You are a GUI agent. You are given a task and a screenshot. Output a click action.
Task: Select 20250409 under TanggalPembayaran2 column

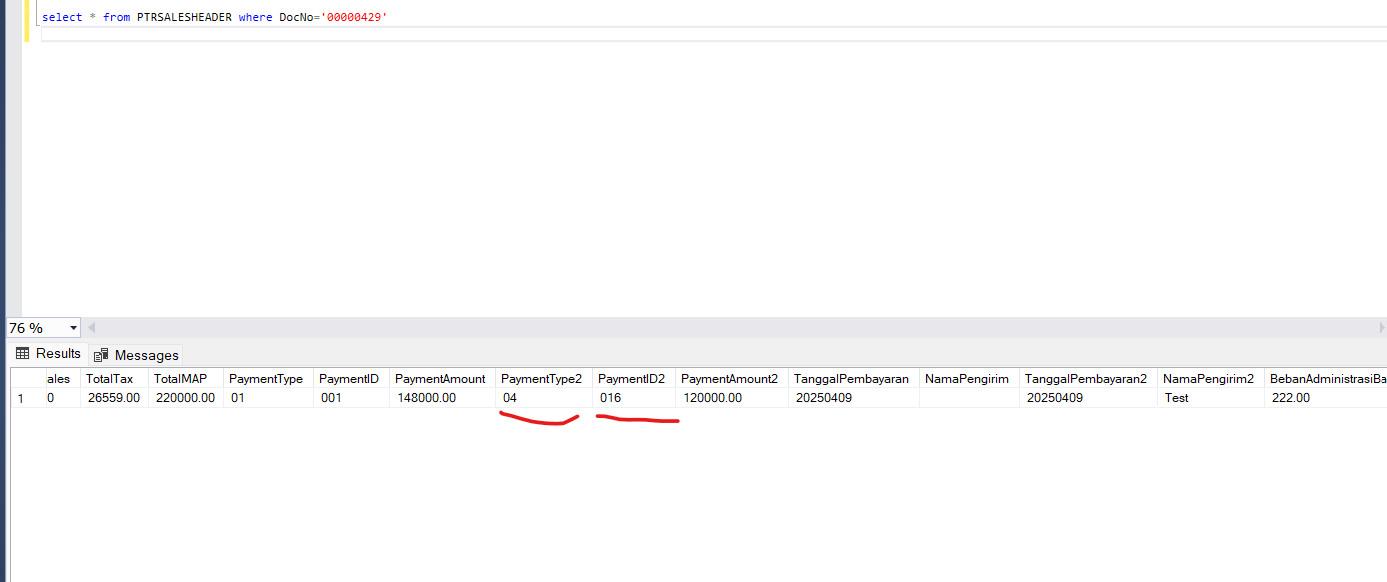(x=1089, y=398)
